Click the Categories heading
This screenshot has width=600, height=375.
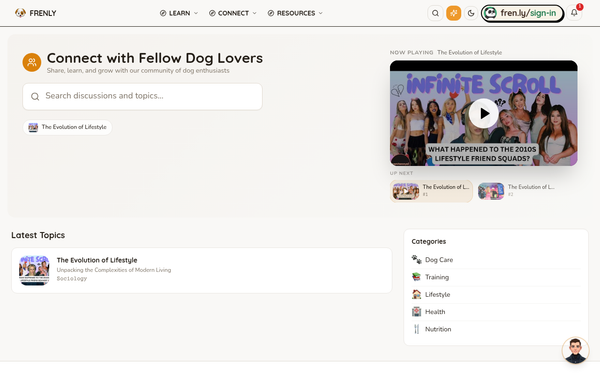[x=429, y=241]
